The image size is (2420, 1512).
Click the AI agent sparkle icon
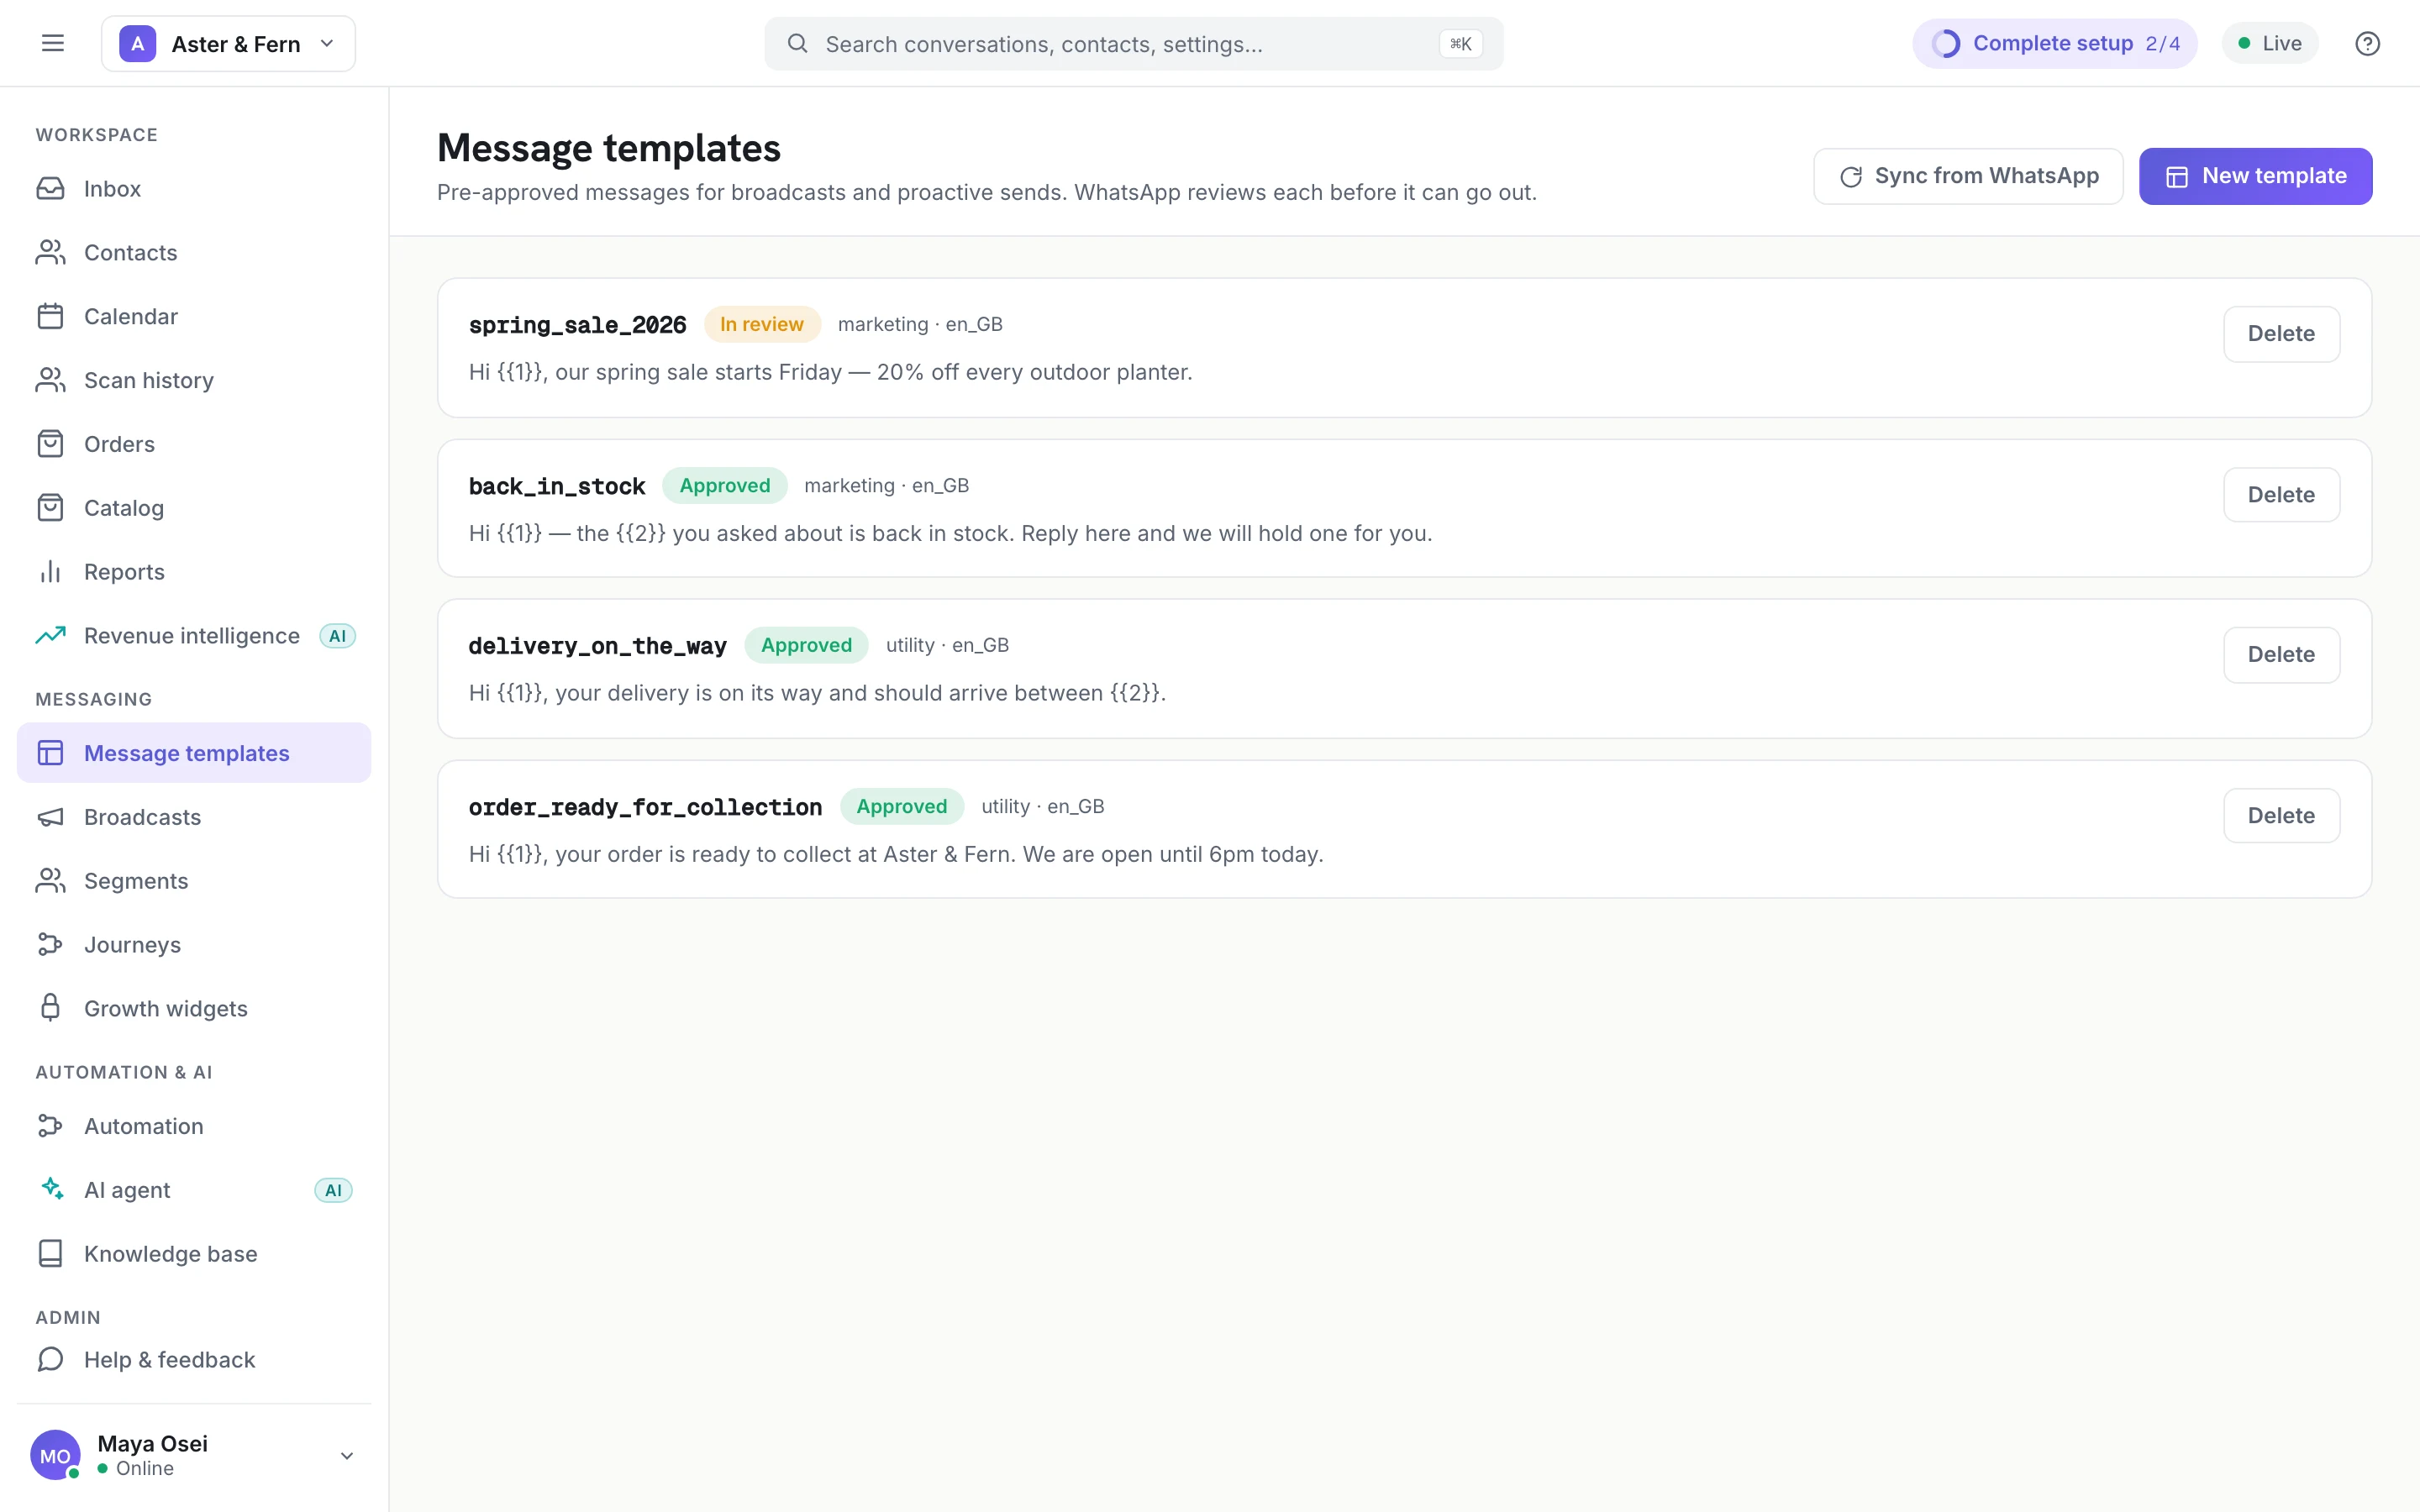(50, 1190)
